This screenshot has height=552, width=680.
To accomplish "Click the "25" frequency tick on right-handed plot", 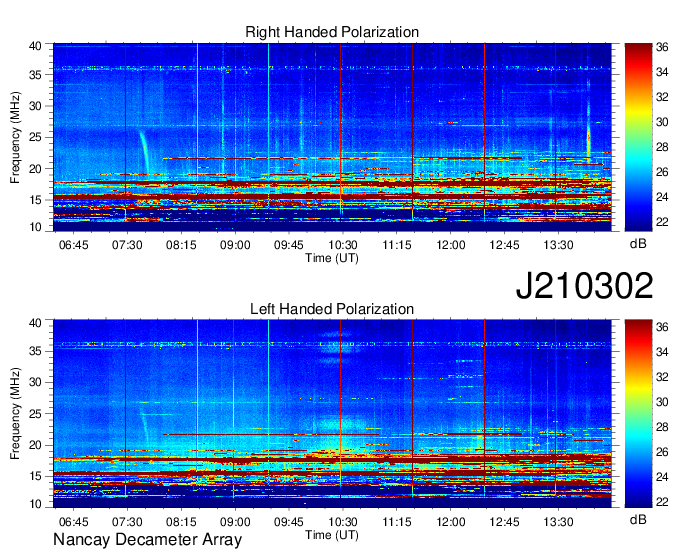I will pos(36,138).
